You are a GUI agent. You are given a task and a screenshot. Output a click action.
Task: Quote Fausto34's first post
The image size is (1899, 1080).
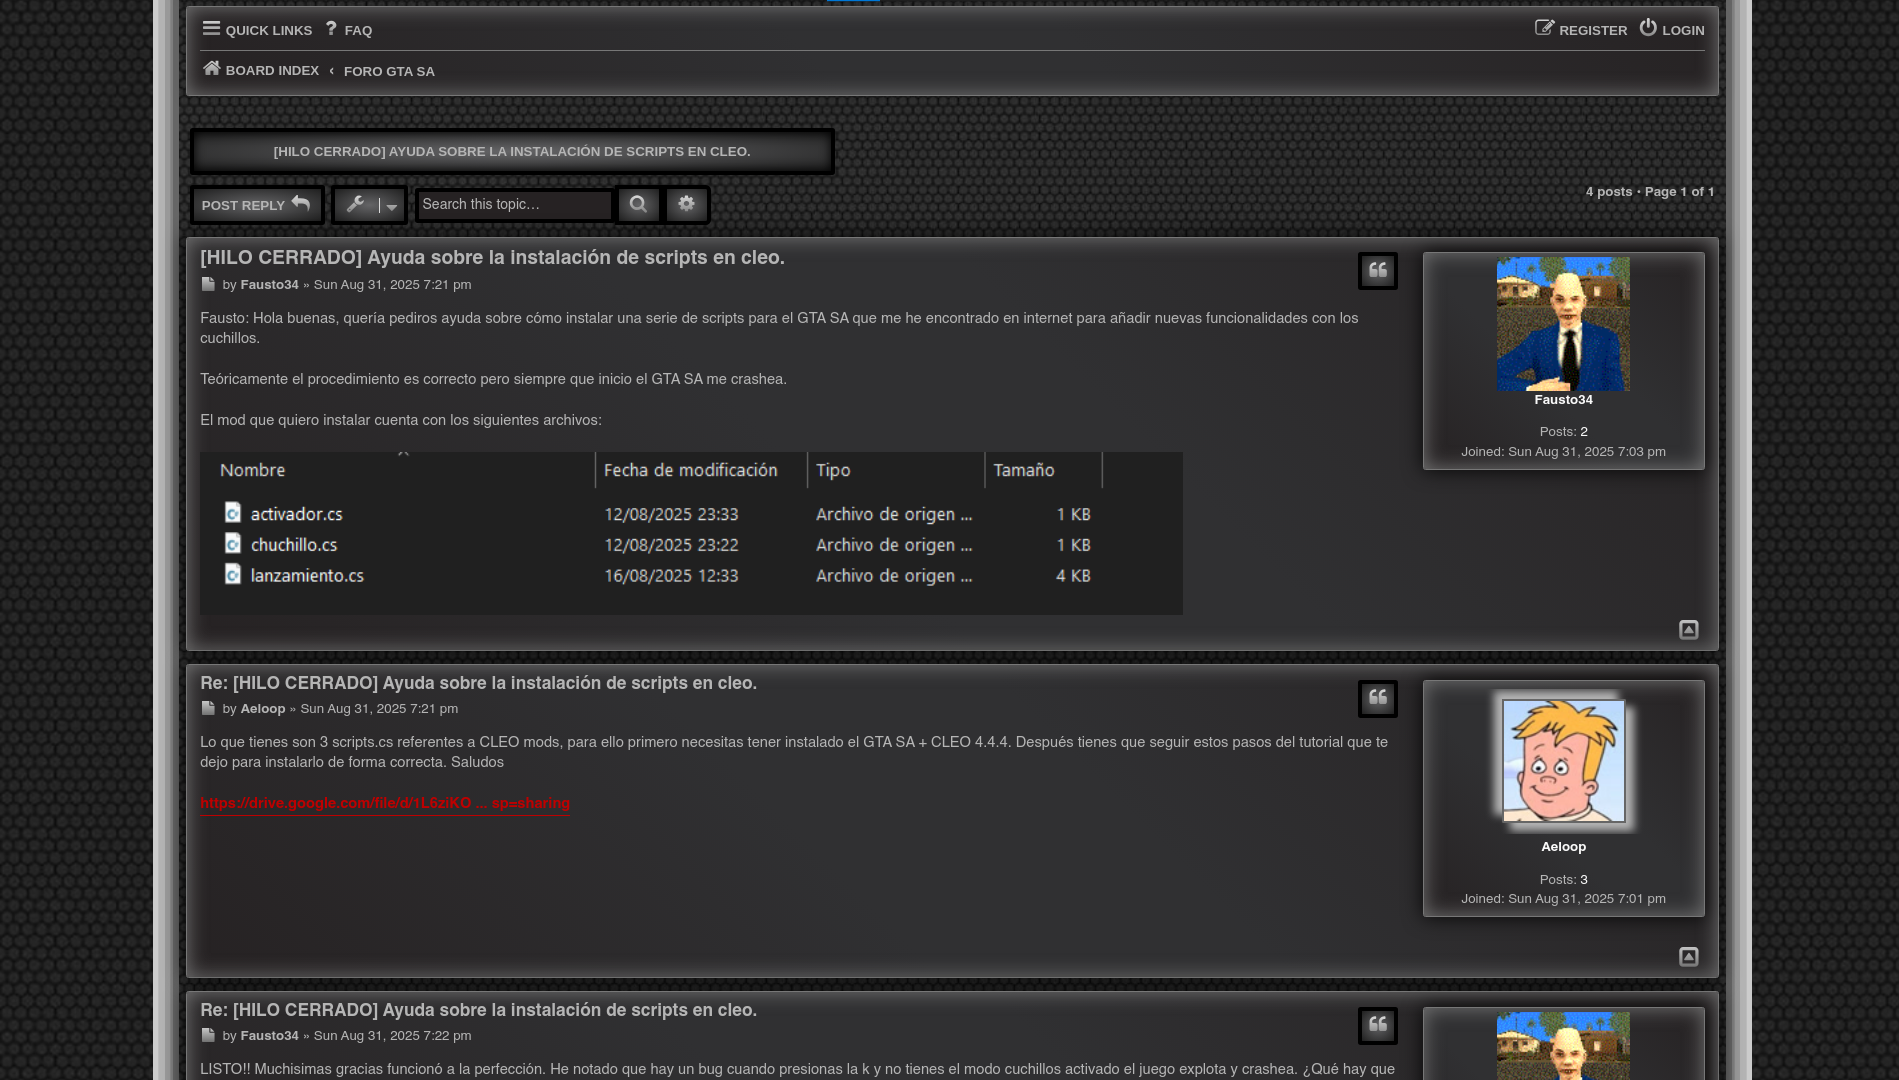coord(1377,270)
